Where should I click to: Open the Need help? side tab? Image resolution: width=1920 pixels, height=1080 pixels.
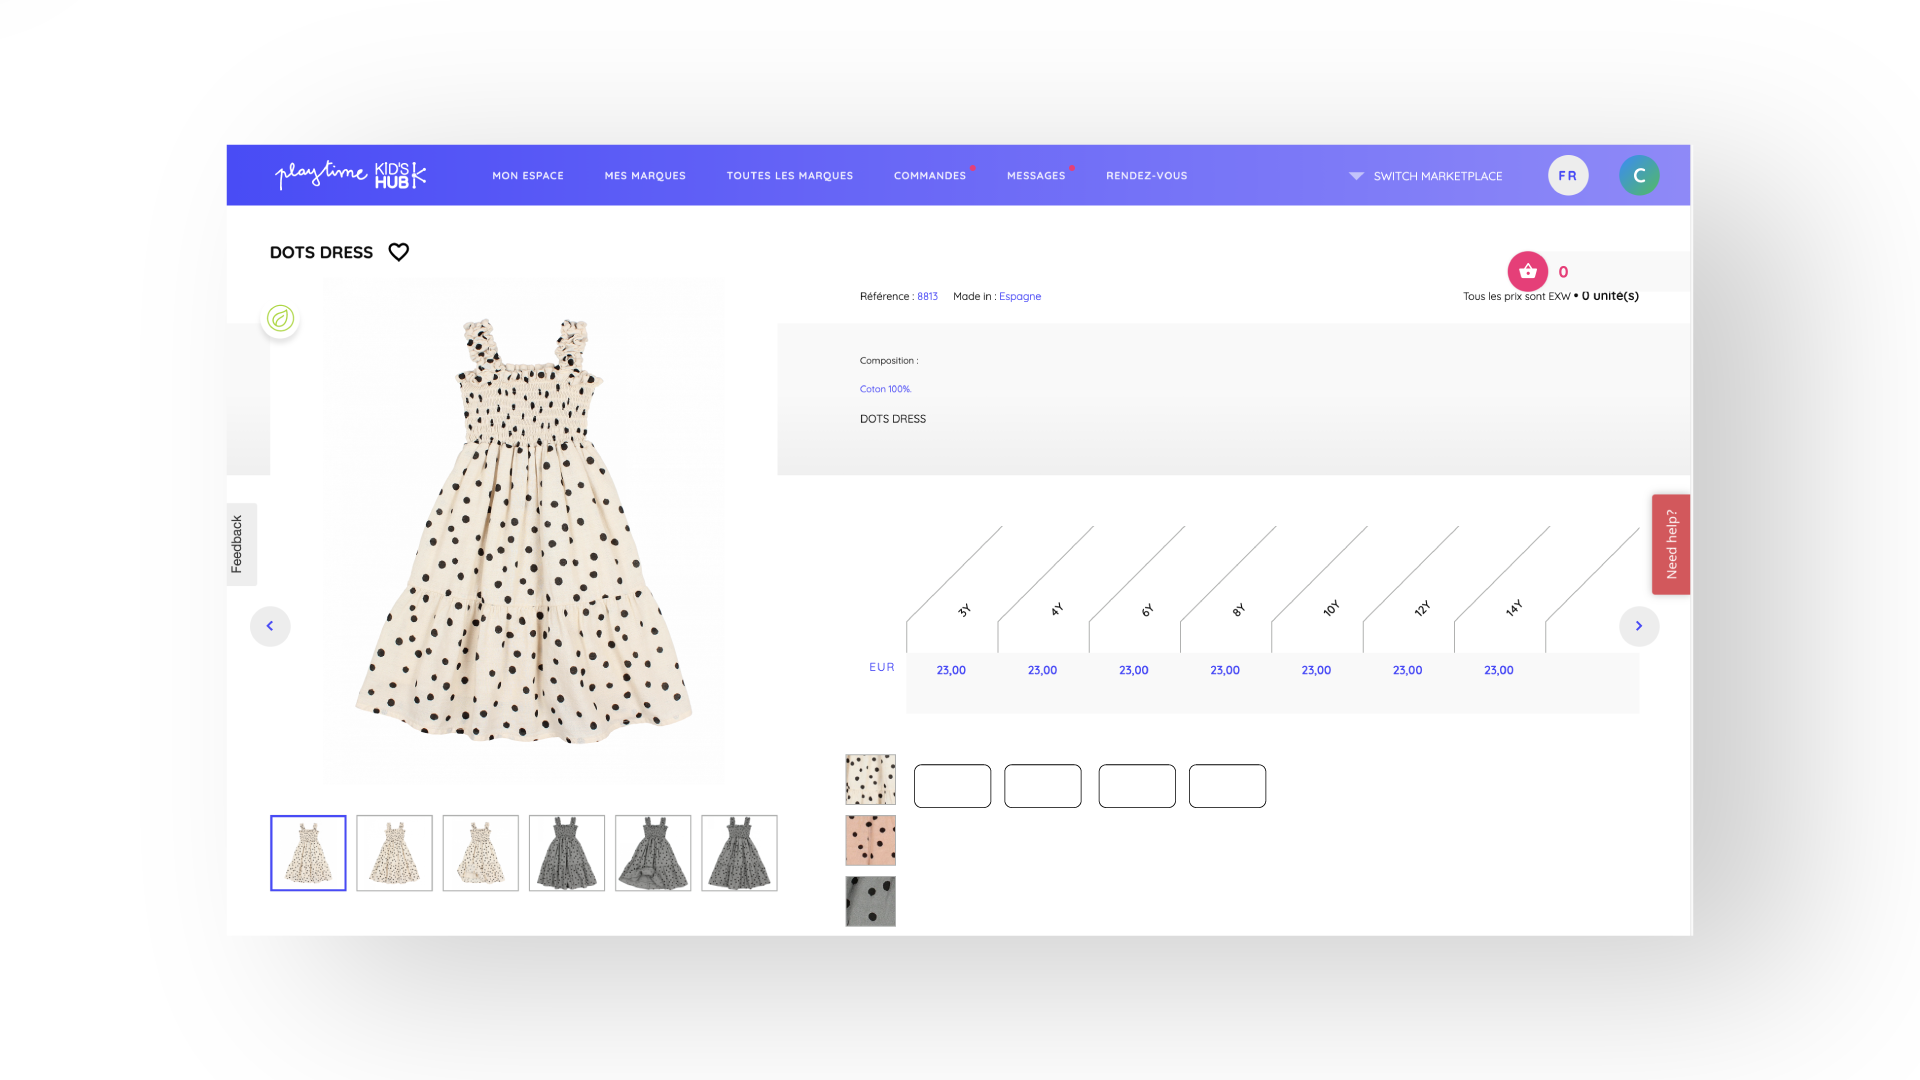point(1671,544)
